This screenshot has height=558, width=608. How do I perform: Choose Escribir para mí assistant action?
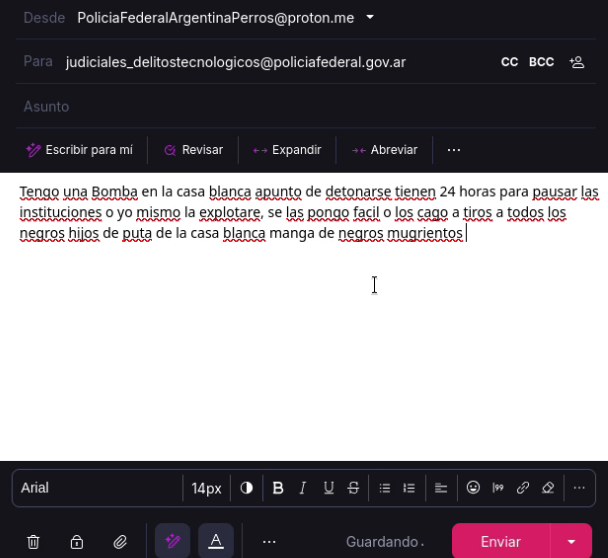[x=79, y=150]
